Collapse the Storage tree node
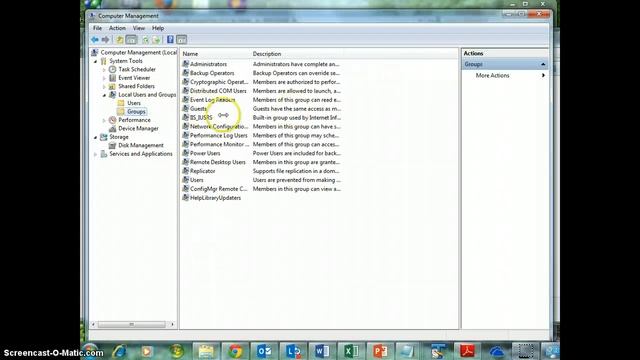The image size is (640, 360). pyautogui.click(x=96, y=138)
